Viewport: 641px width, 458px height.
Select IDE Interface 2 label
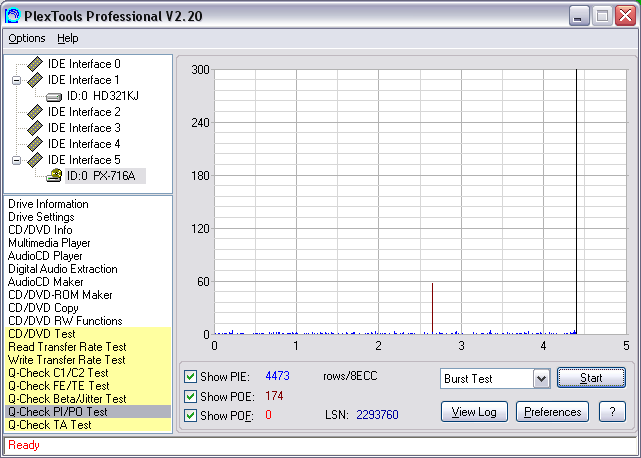tap(84, 112)
